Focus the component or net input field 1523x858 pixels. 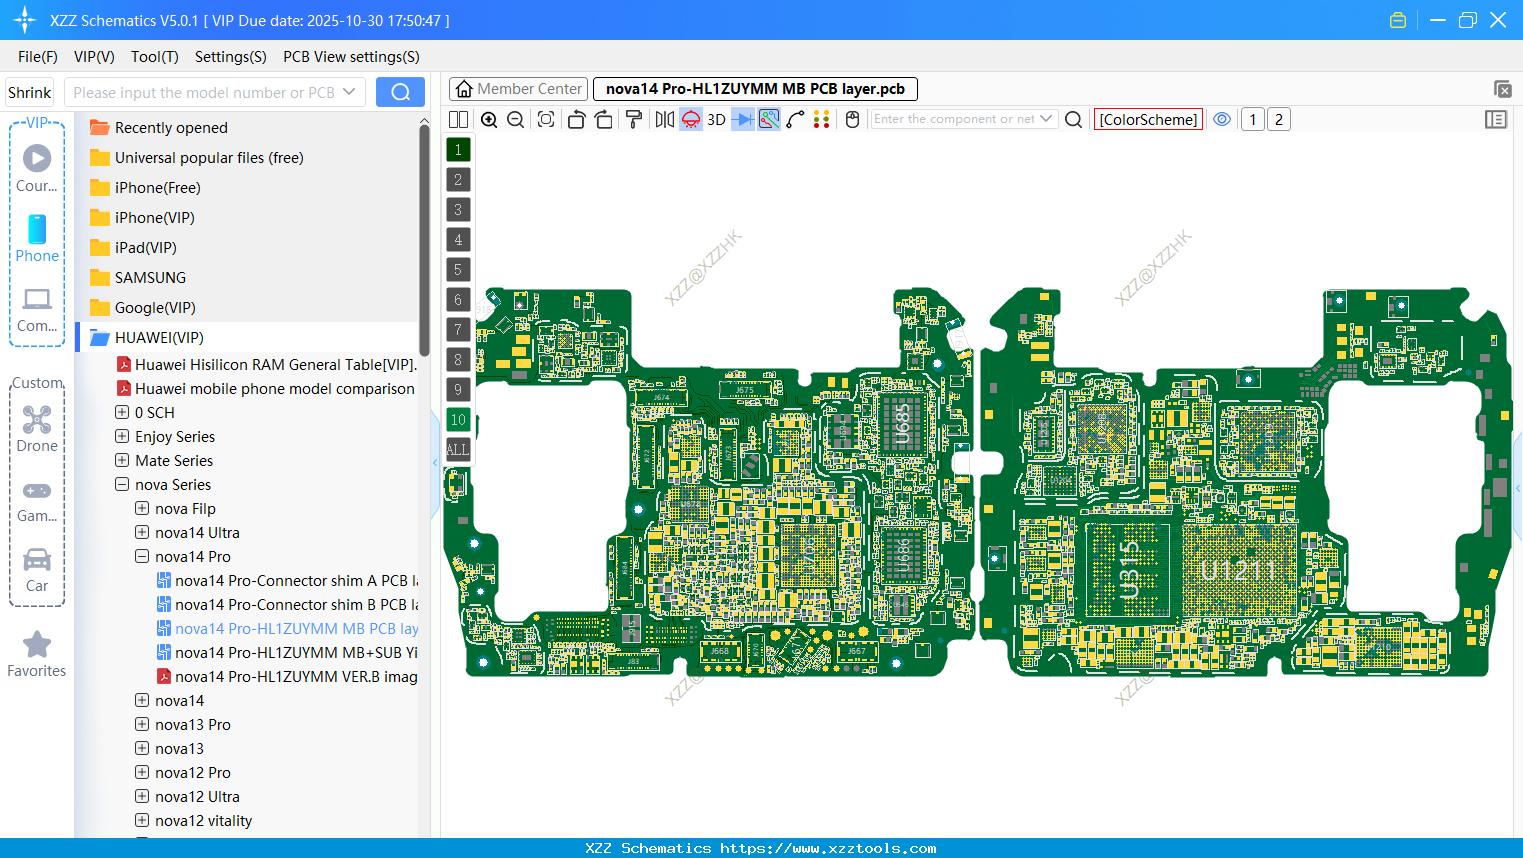point(953,119)
